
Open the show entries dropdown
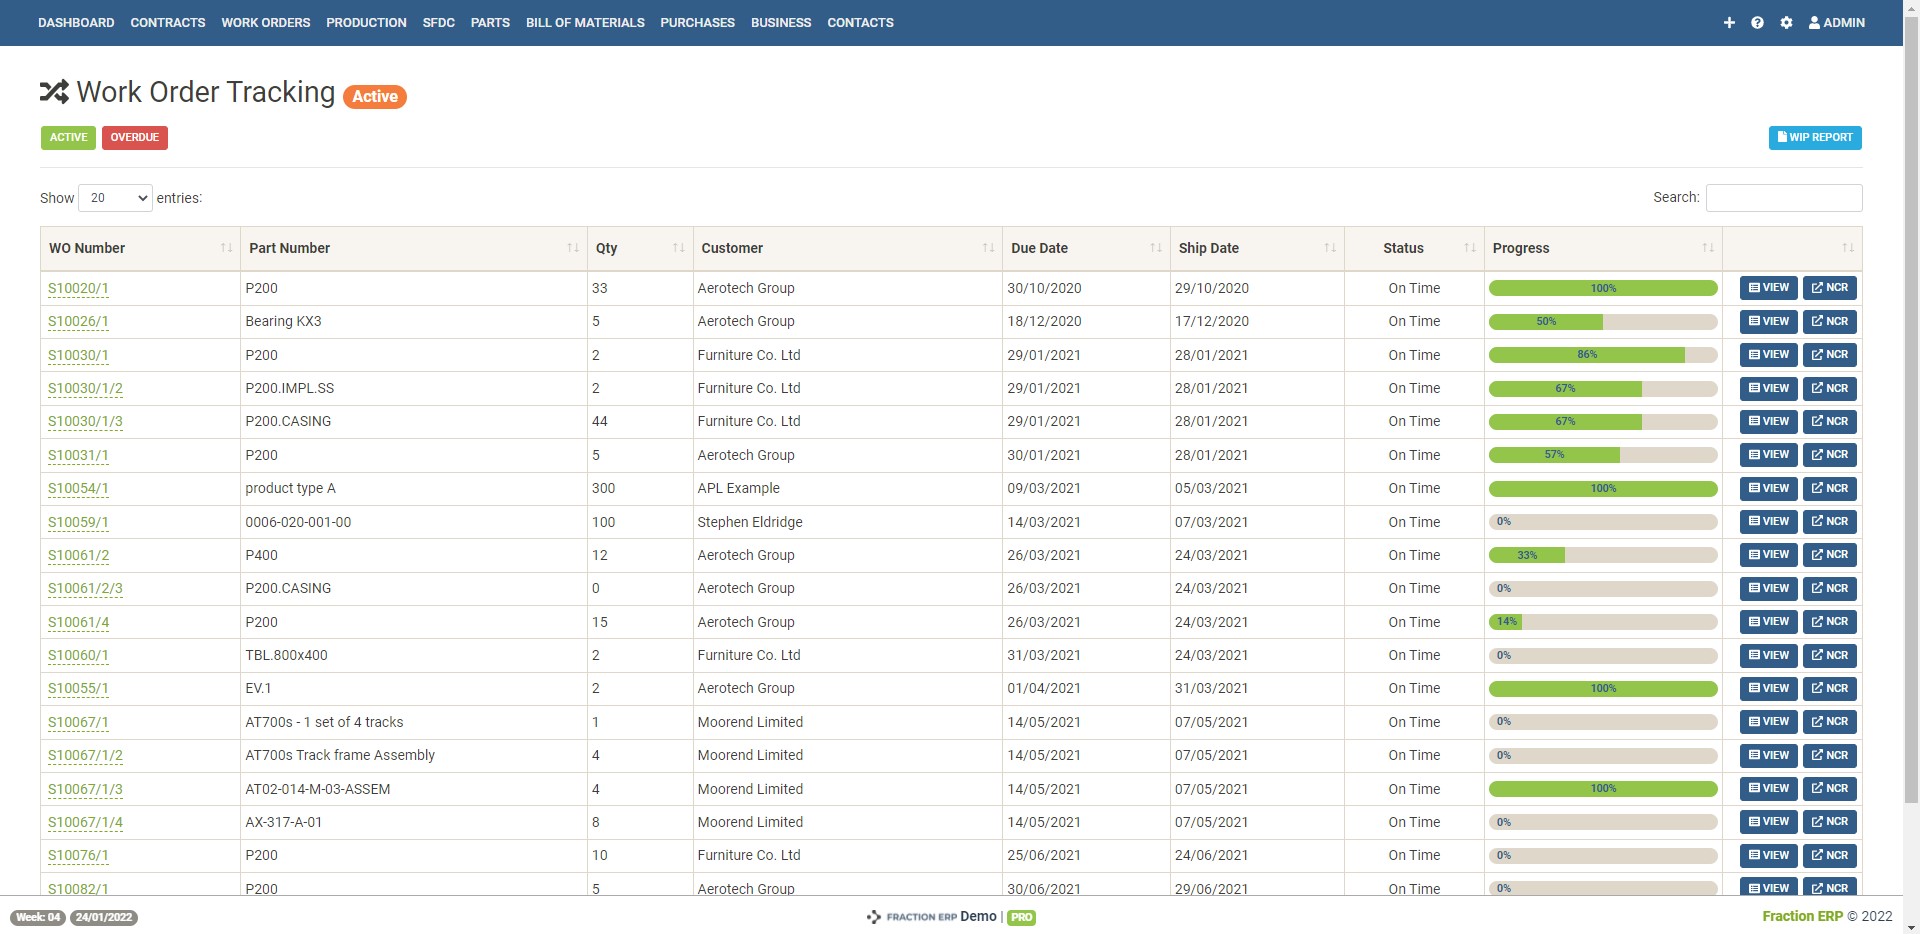(x=115, y=198)
